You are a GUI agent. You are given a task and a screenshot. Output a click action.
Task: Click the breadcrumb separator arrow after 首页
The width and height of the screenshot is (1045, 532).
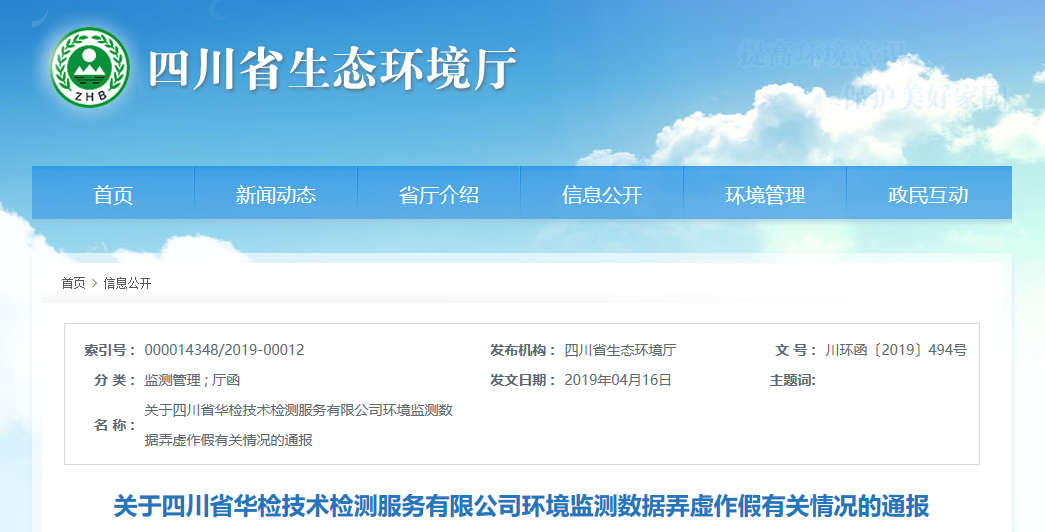pos(95,283)
